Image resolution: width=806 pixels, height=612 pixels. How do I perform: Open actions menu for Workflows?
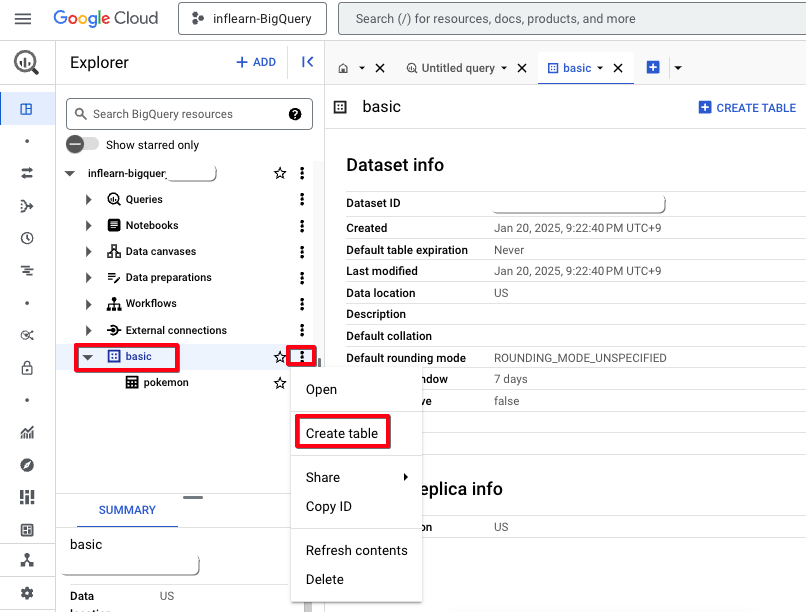coord(302,304)
